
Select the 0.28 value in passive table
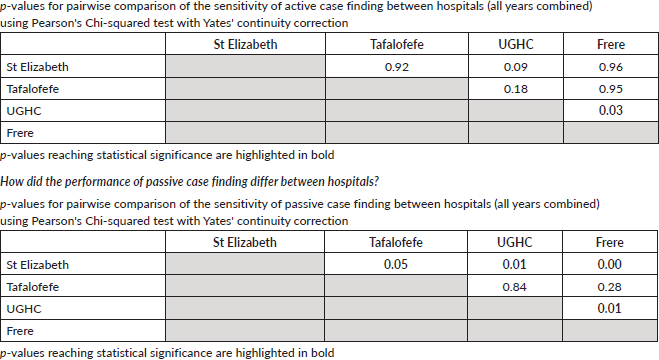pos(609,287)
